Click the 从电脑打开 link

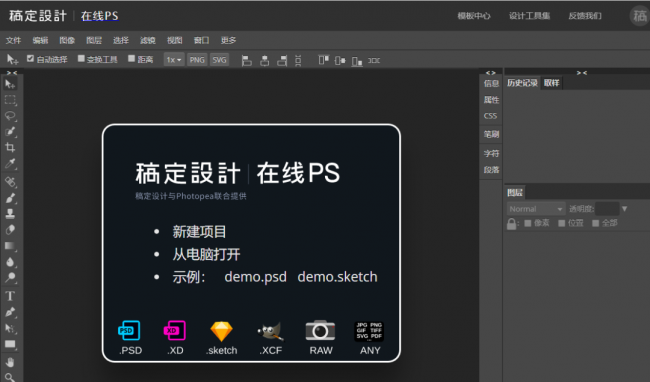click(x=206, y=254)
